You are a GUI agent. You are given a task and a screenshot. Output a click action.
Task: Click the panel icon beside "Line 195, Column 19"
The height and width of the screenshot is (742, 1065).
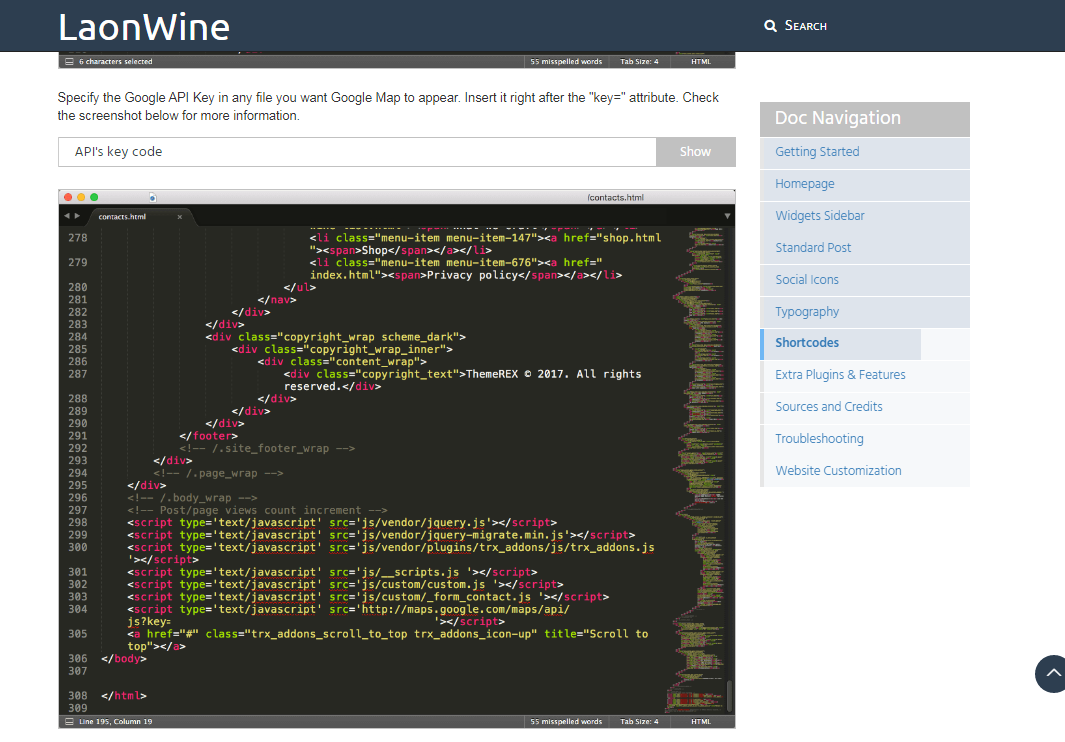pyautogui.click(x=69, y=722)
